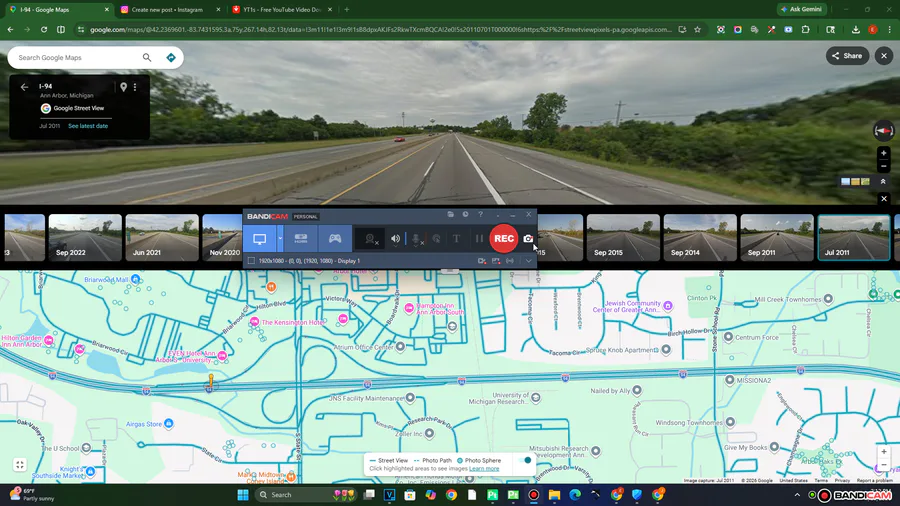Open Bandicam scheduled recording clock icon
Viewport: 900px width, 506px height.
coord(465,215)
